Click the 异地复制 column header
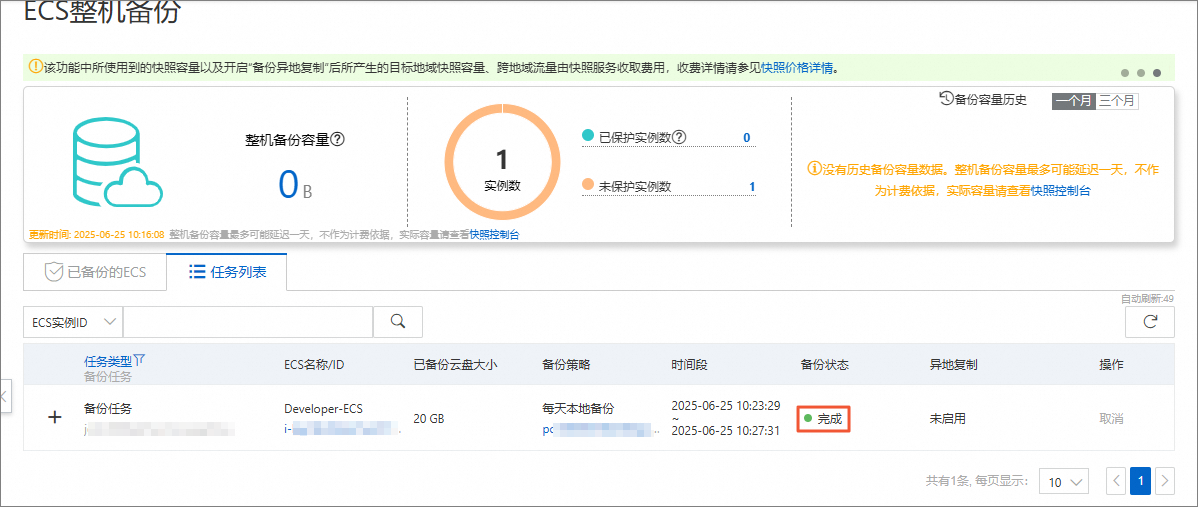Screen dimensions: 1198x507 954,364
